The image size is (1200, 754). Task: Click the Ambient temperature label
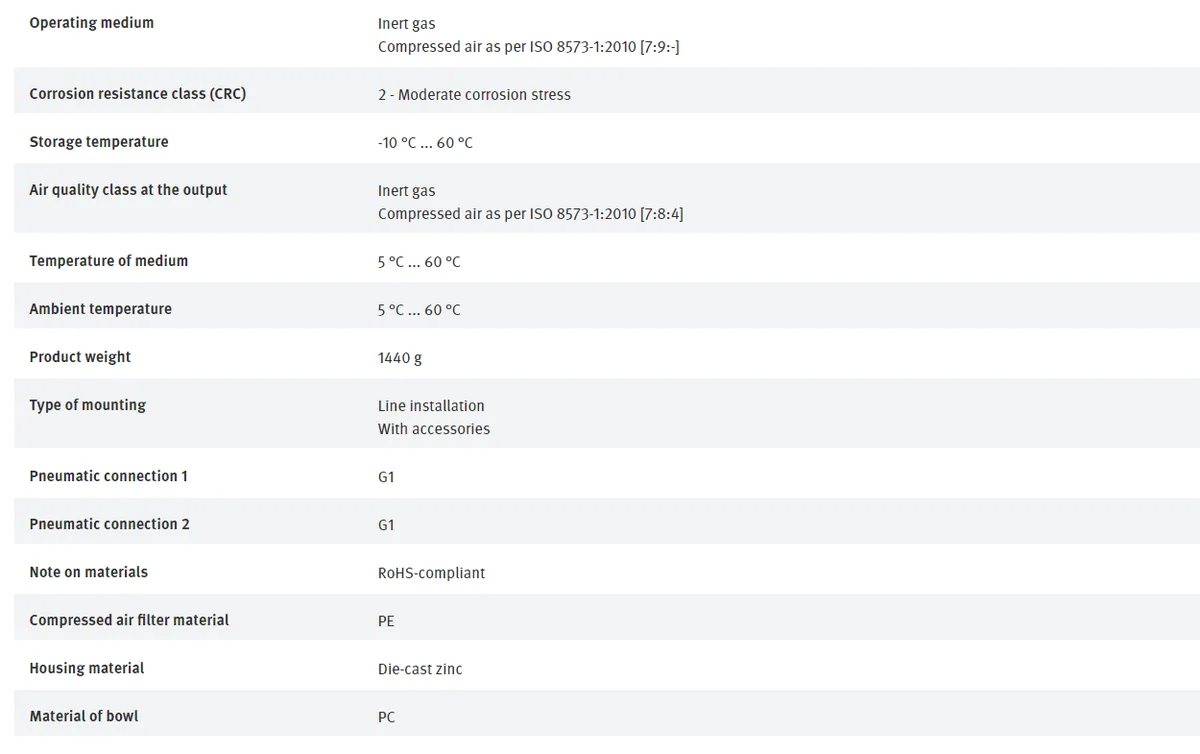(x=101, y=309)
